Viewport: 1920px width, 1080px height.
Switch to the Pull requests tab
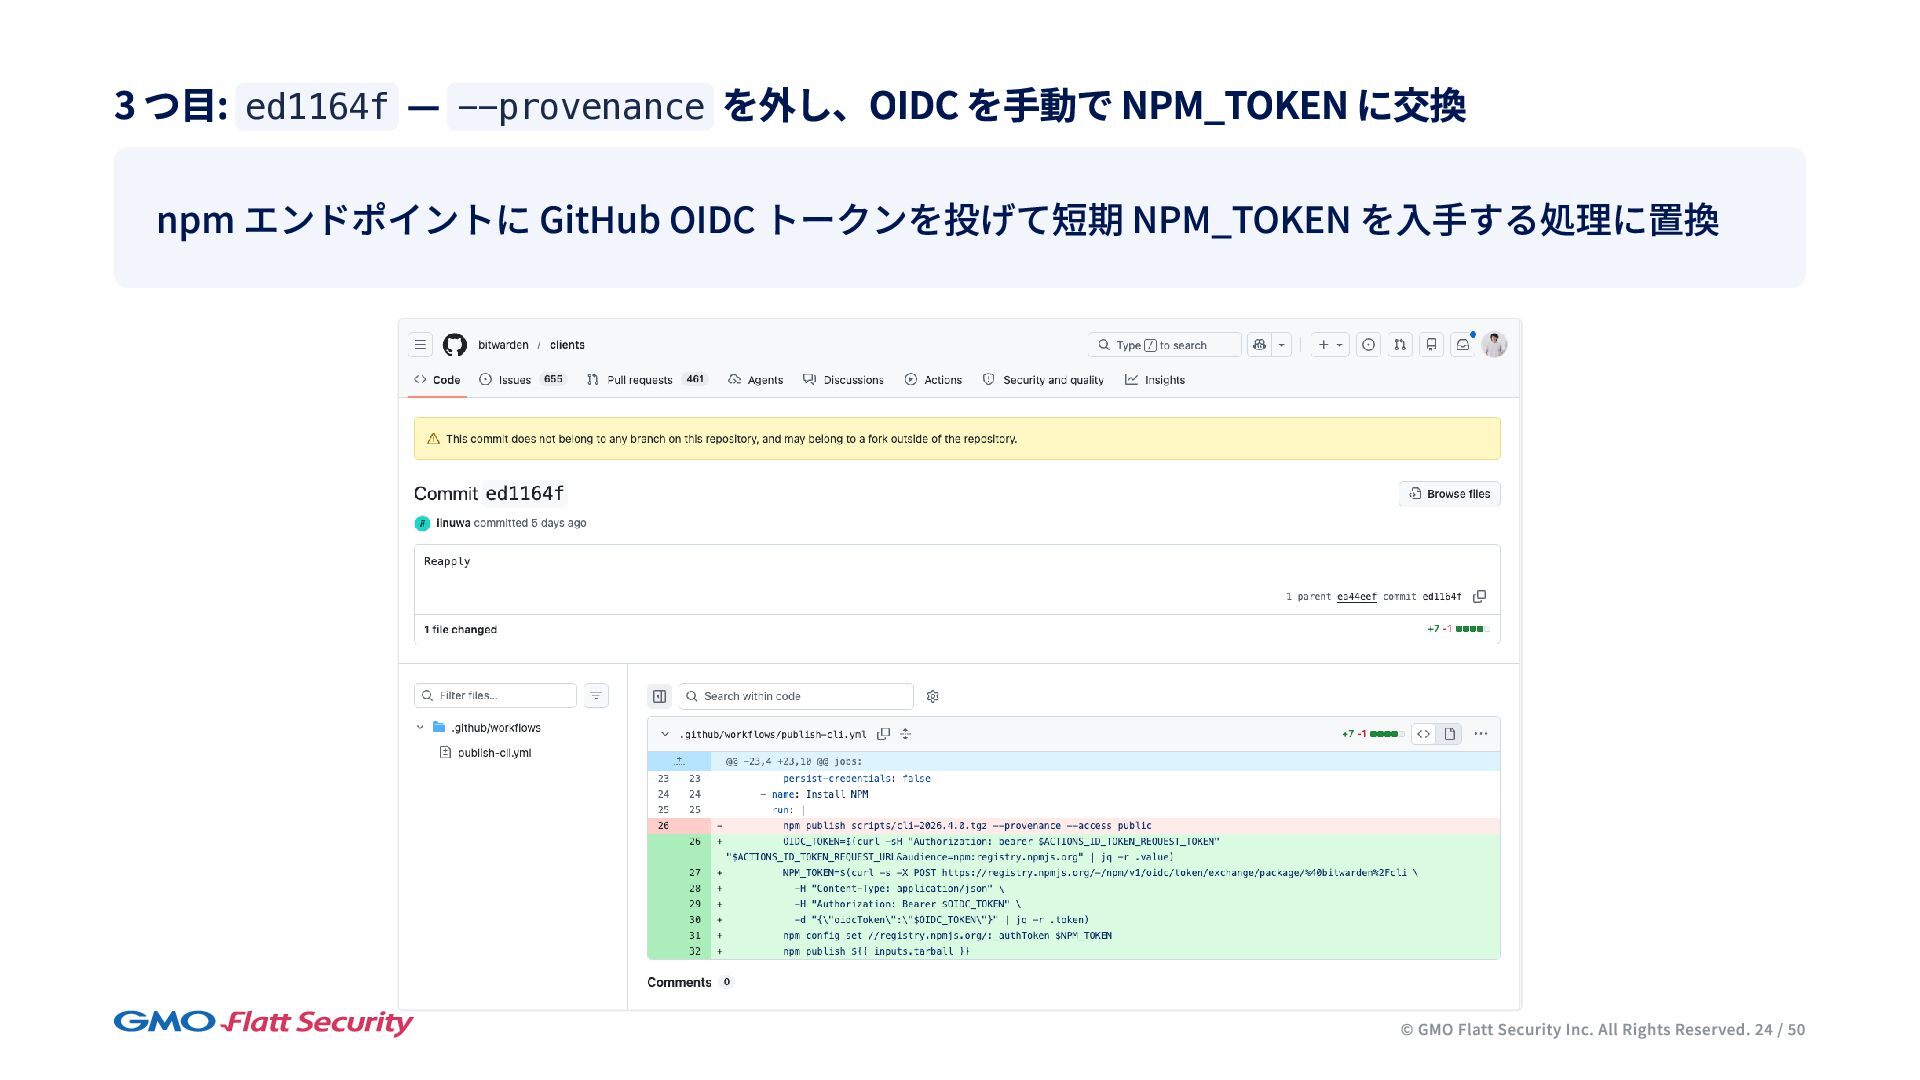click(x=639, y=380)
